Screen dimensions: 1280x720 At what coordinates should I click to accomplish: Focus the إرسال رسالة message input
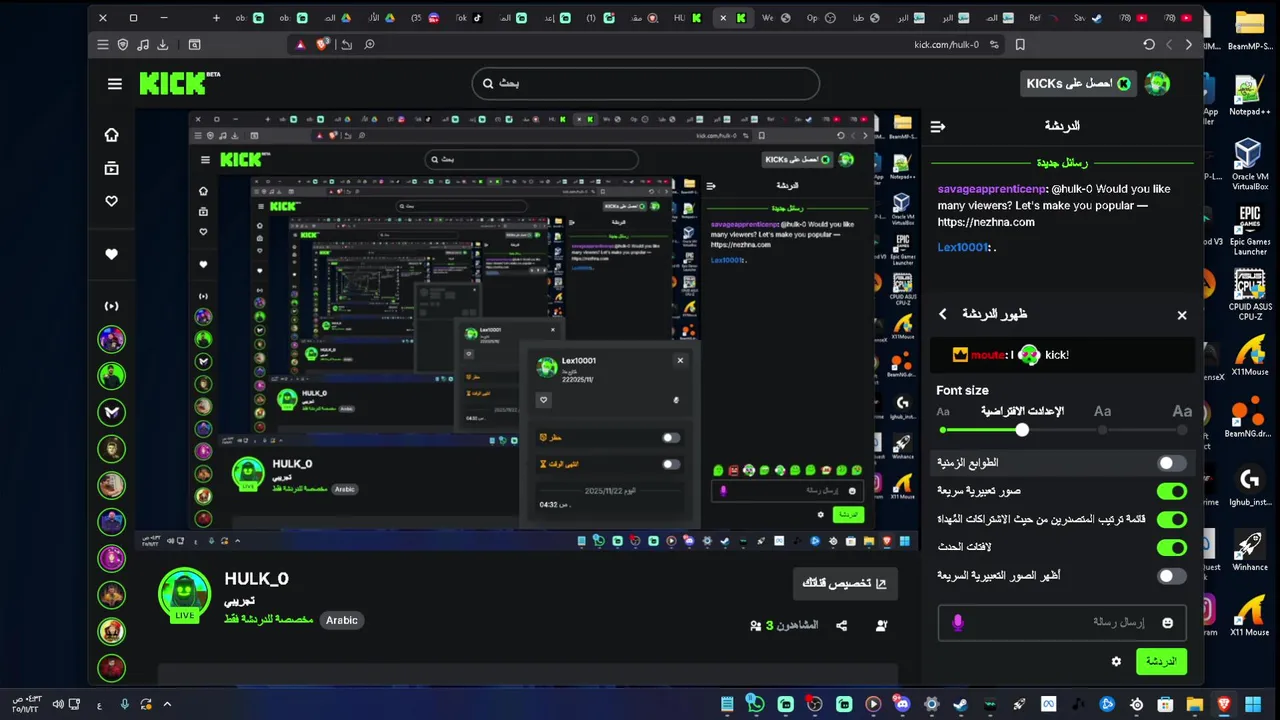1062,622
